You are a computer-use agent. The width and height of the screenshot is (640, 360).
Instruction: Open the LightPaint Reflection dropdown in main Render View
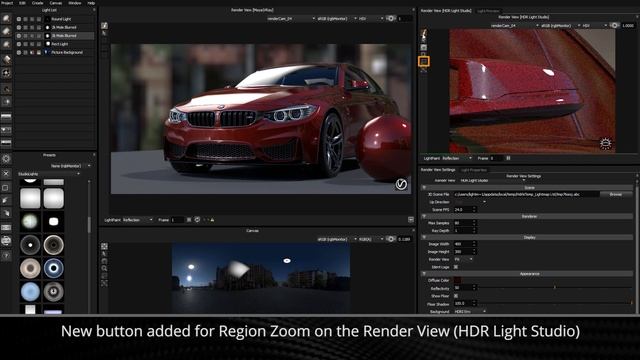137,220
